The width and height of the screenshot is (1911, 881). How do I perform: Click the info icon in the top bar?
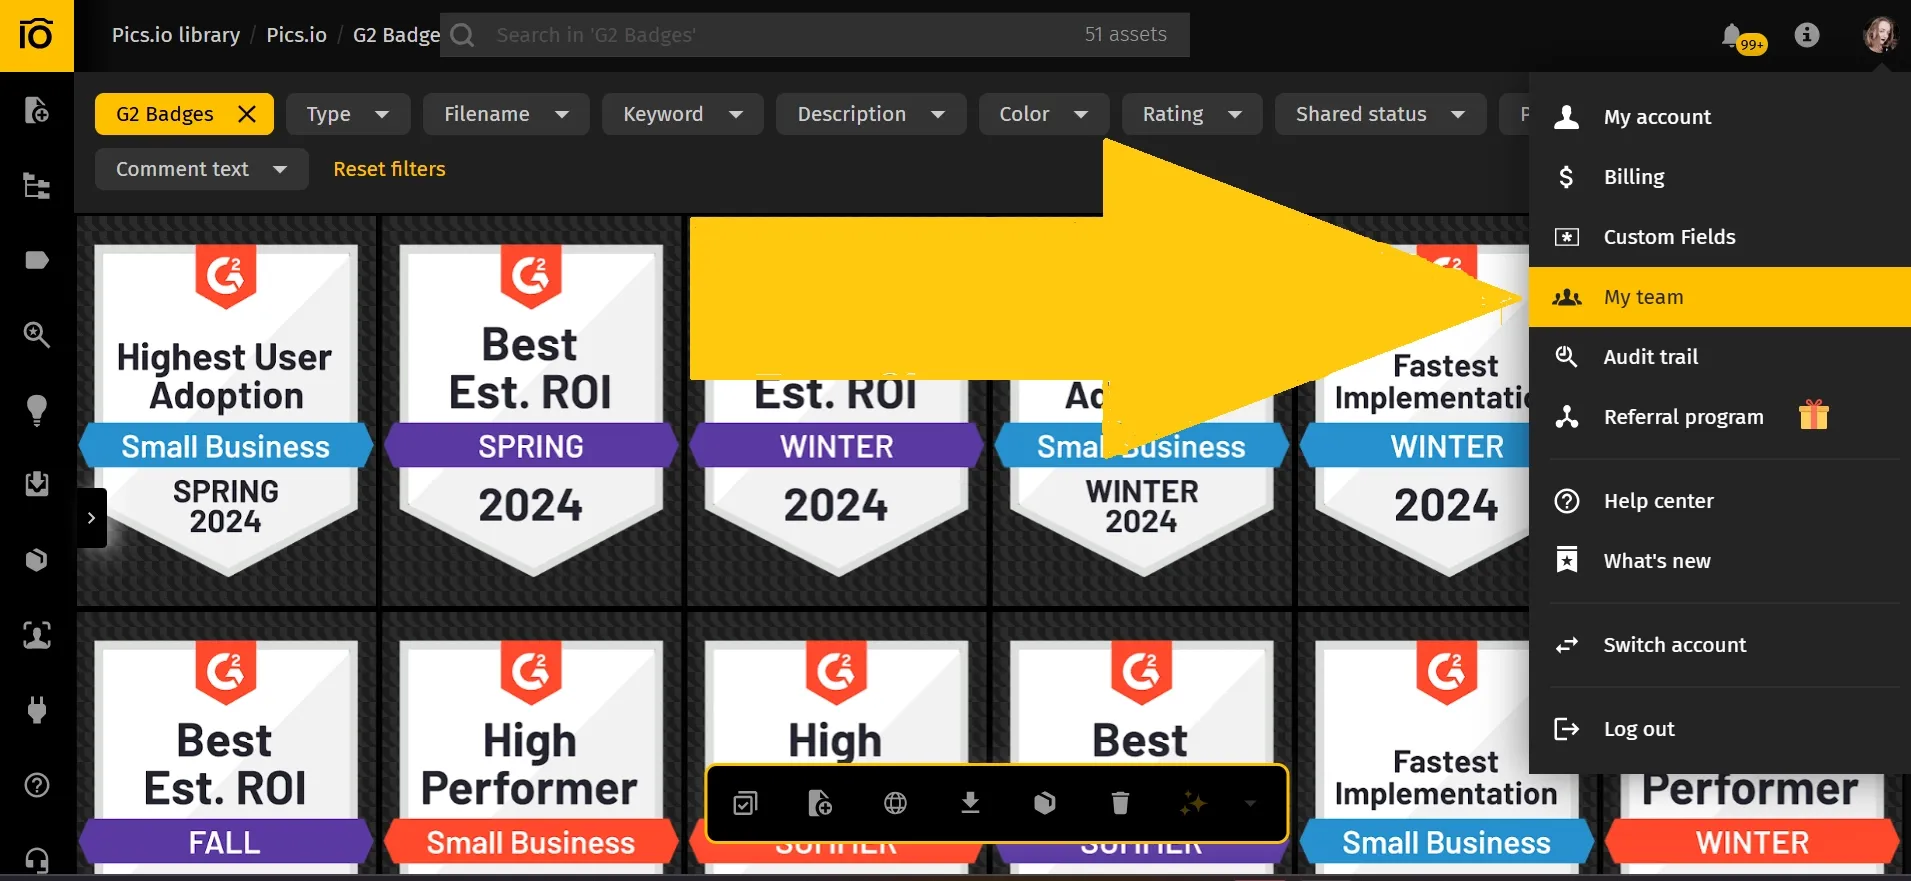[1806, 35]
